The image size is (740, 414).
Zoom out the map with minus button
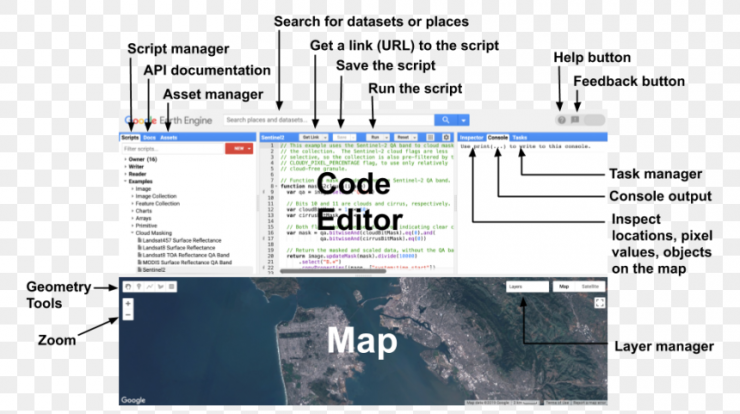point(128,315)
